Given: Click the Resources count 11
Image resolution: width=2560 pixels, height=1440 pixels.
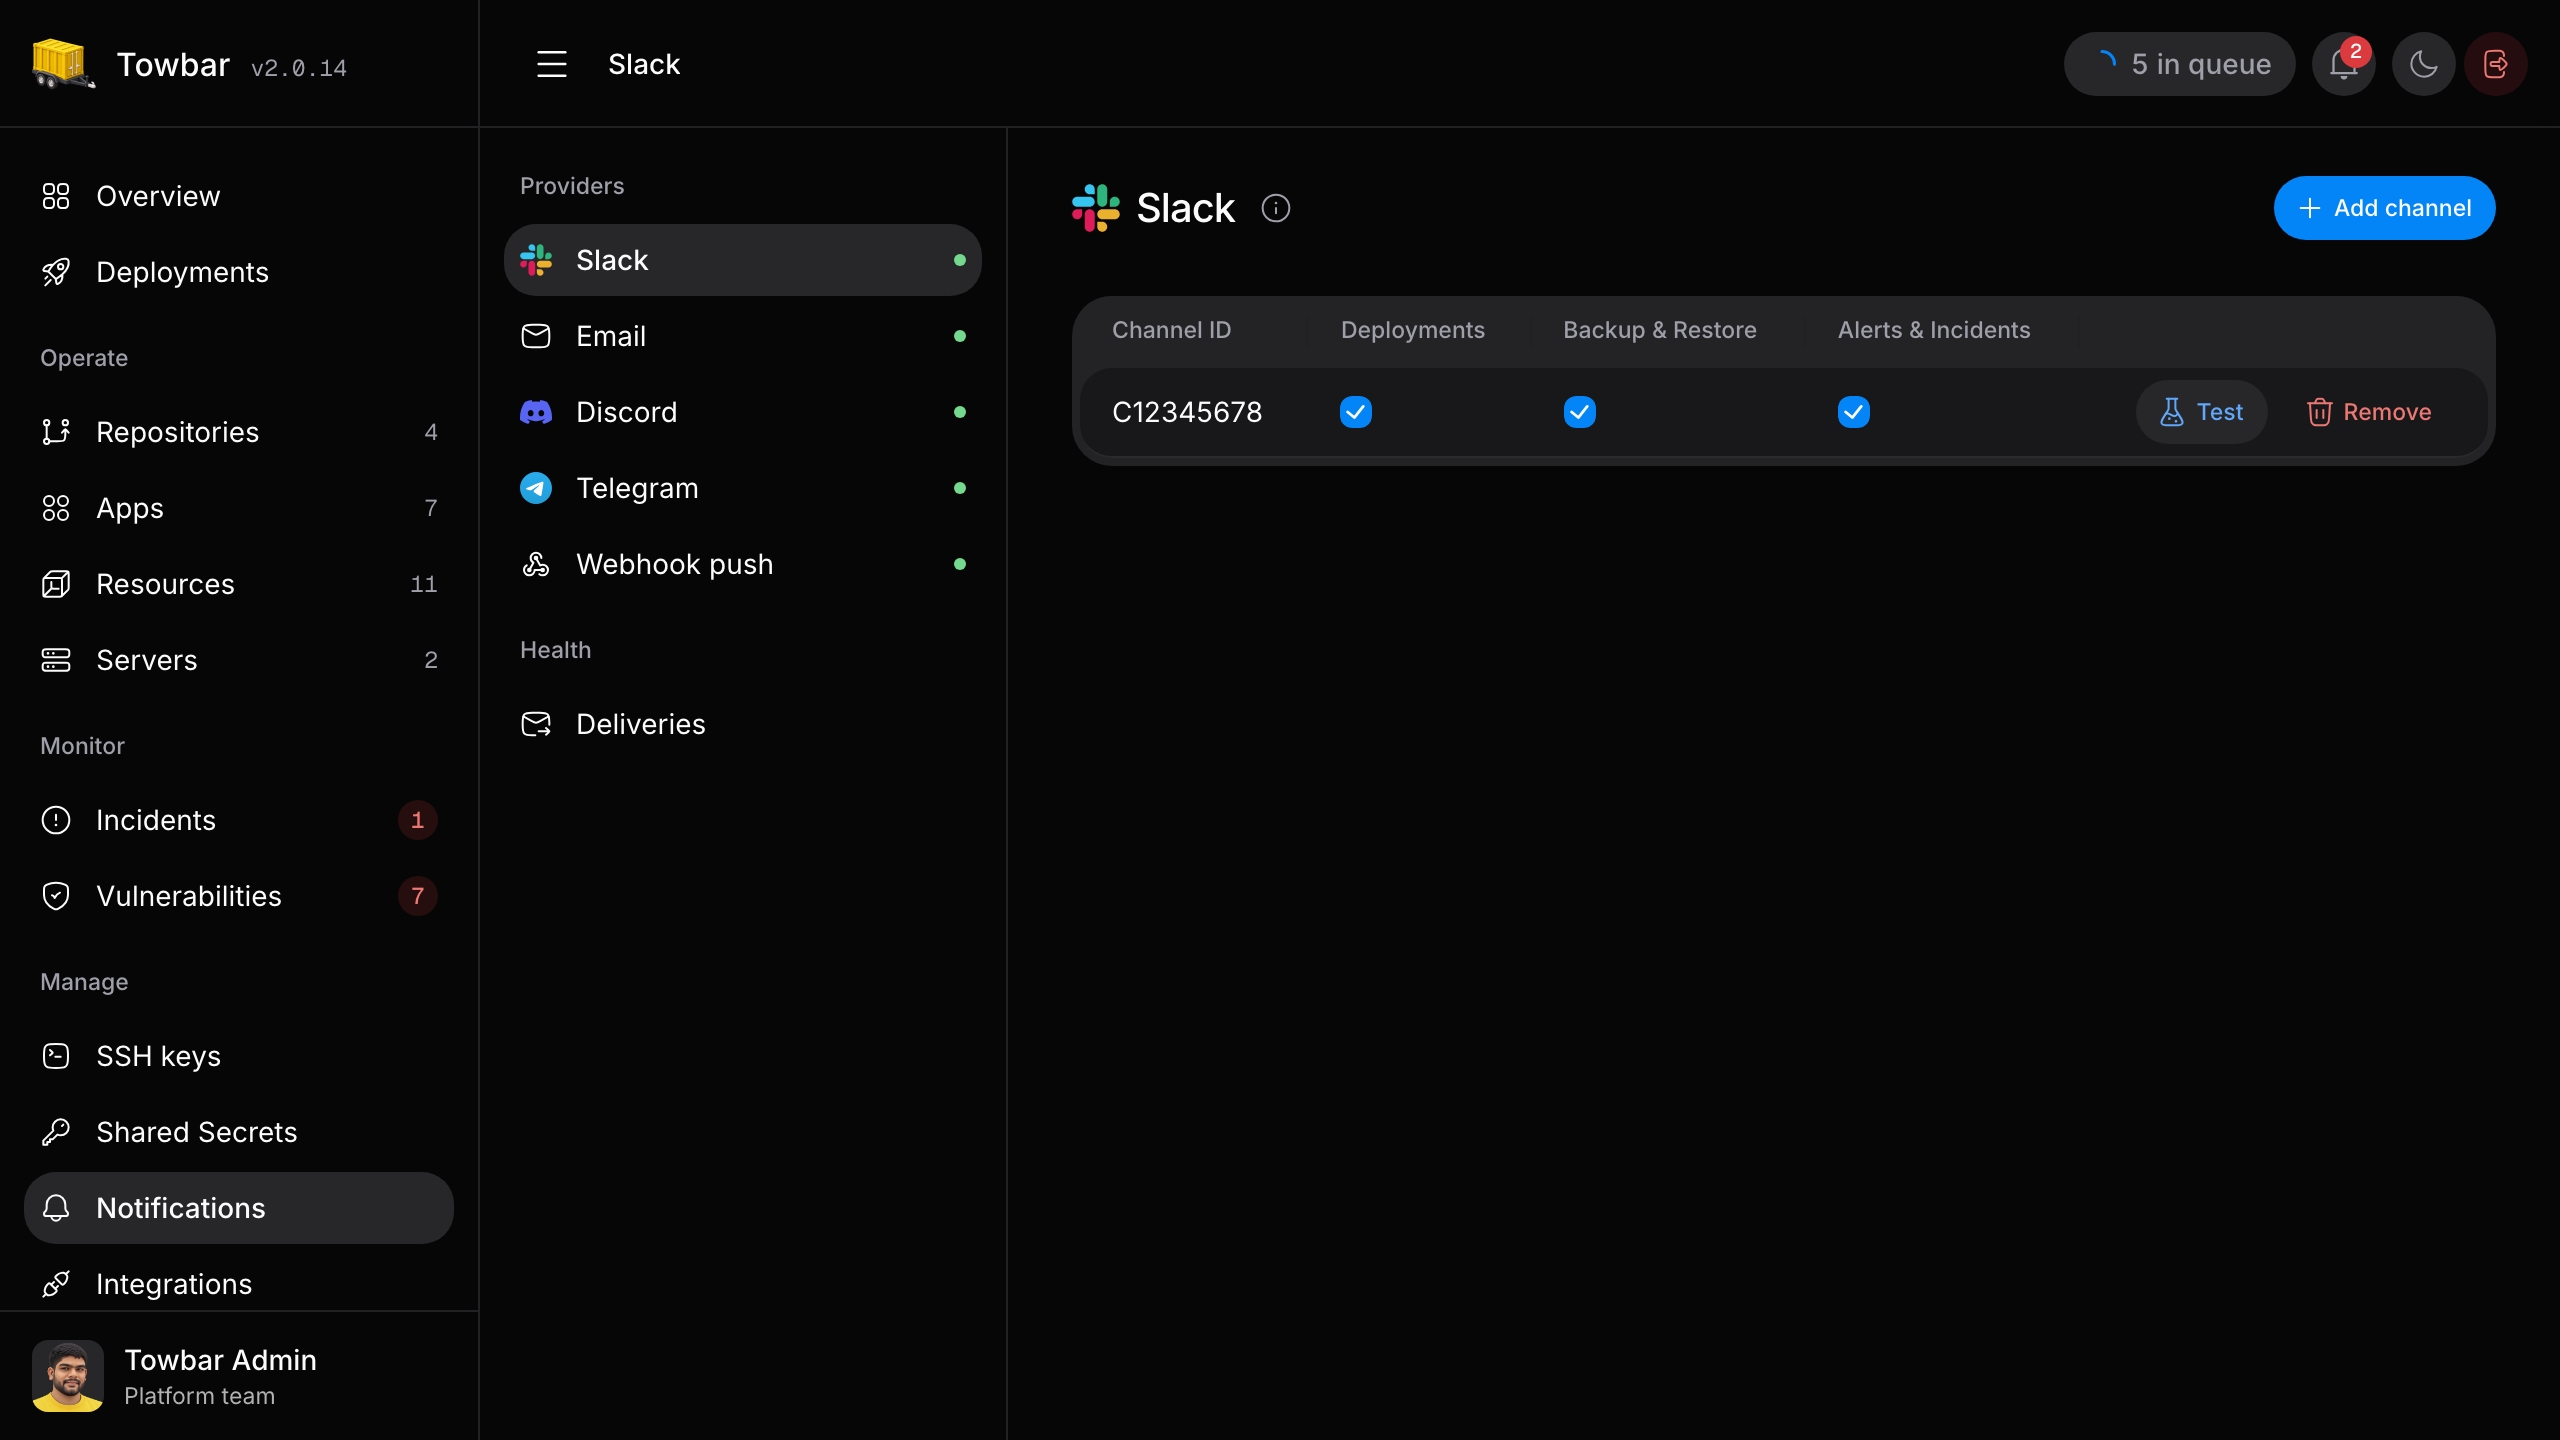Looking at the screenshot, I should pyautogui.click(x=424, y=584).
